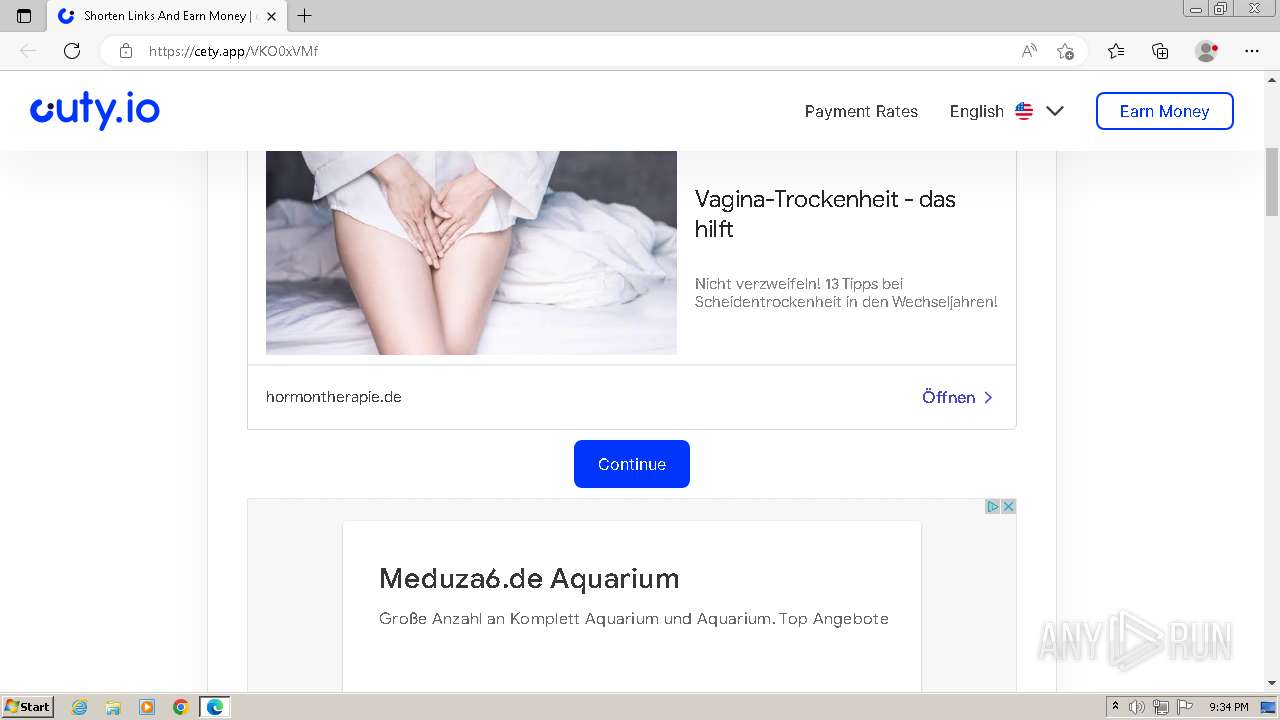Launch Internet Explorer from the taskbar
The height and width of the screenshot is (720, 1280).
coord(80,707)
